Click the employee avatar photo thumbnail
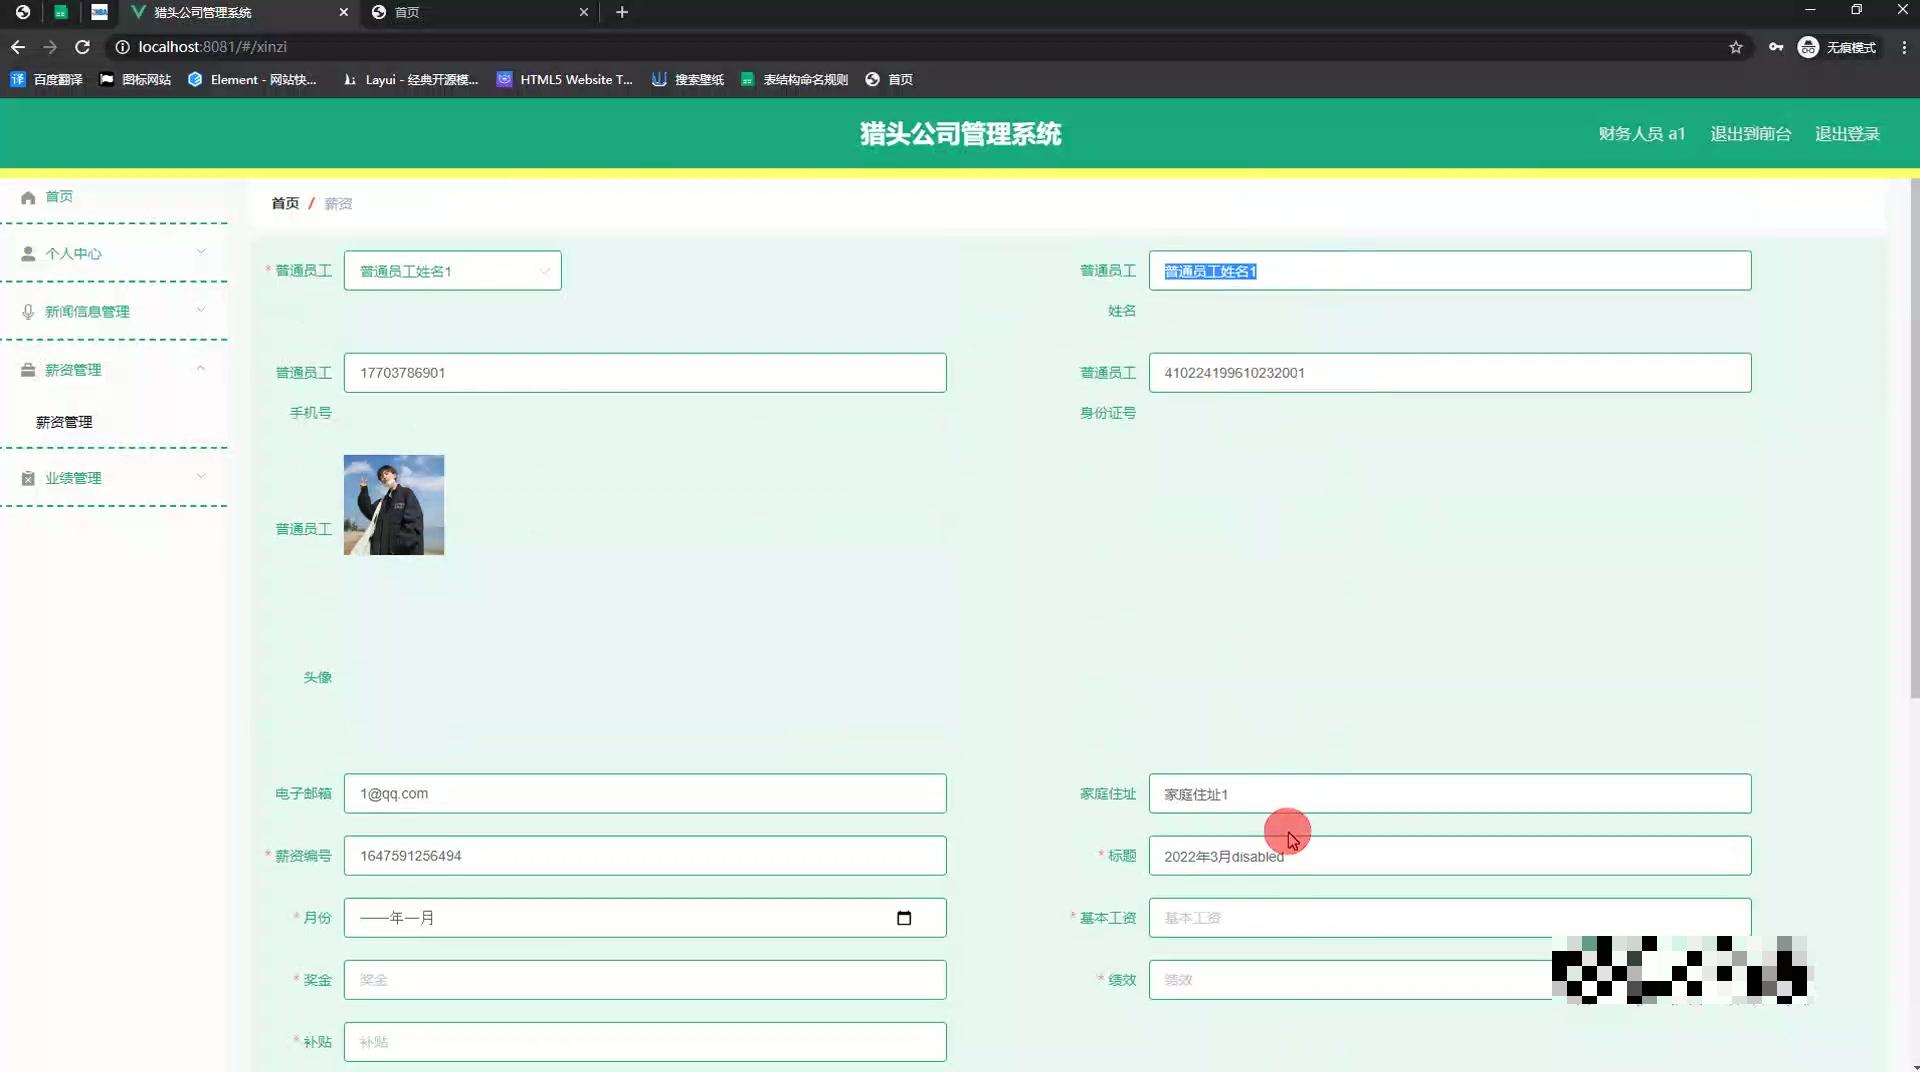This screenshot has width=1920, height=1072. (x=394, y=505)
